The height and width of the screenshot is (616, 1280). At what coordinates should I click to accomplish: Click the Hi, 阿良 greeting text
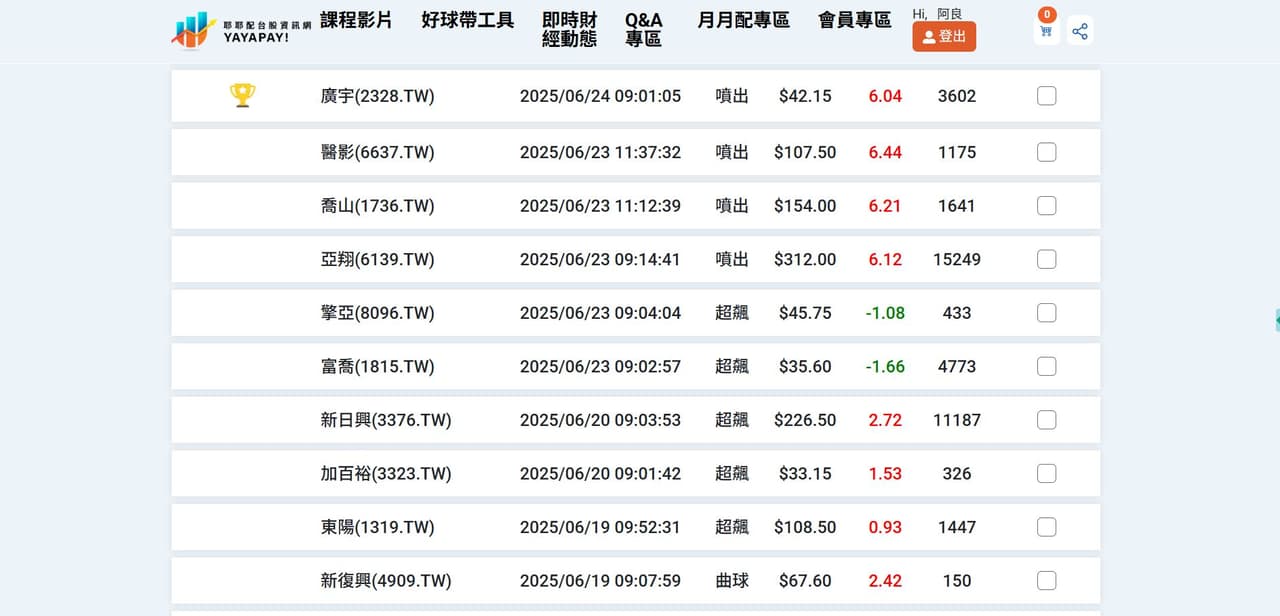(937, 13)
